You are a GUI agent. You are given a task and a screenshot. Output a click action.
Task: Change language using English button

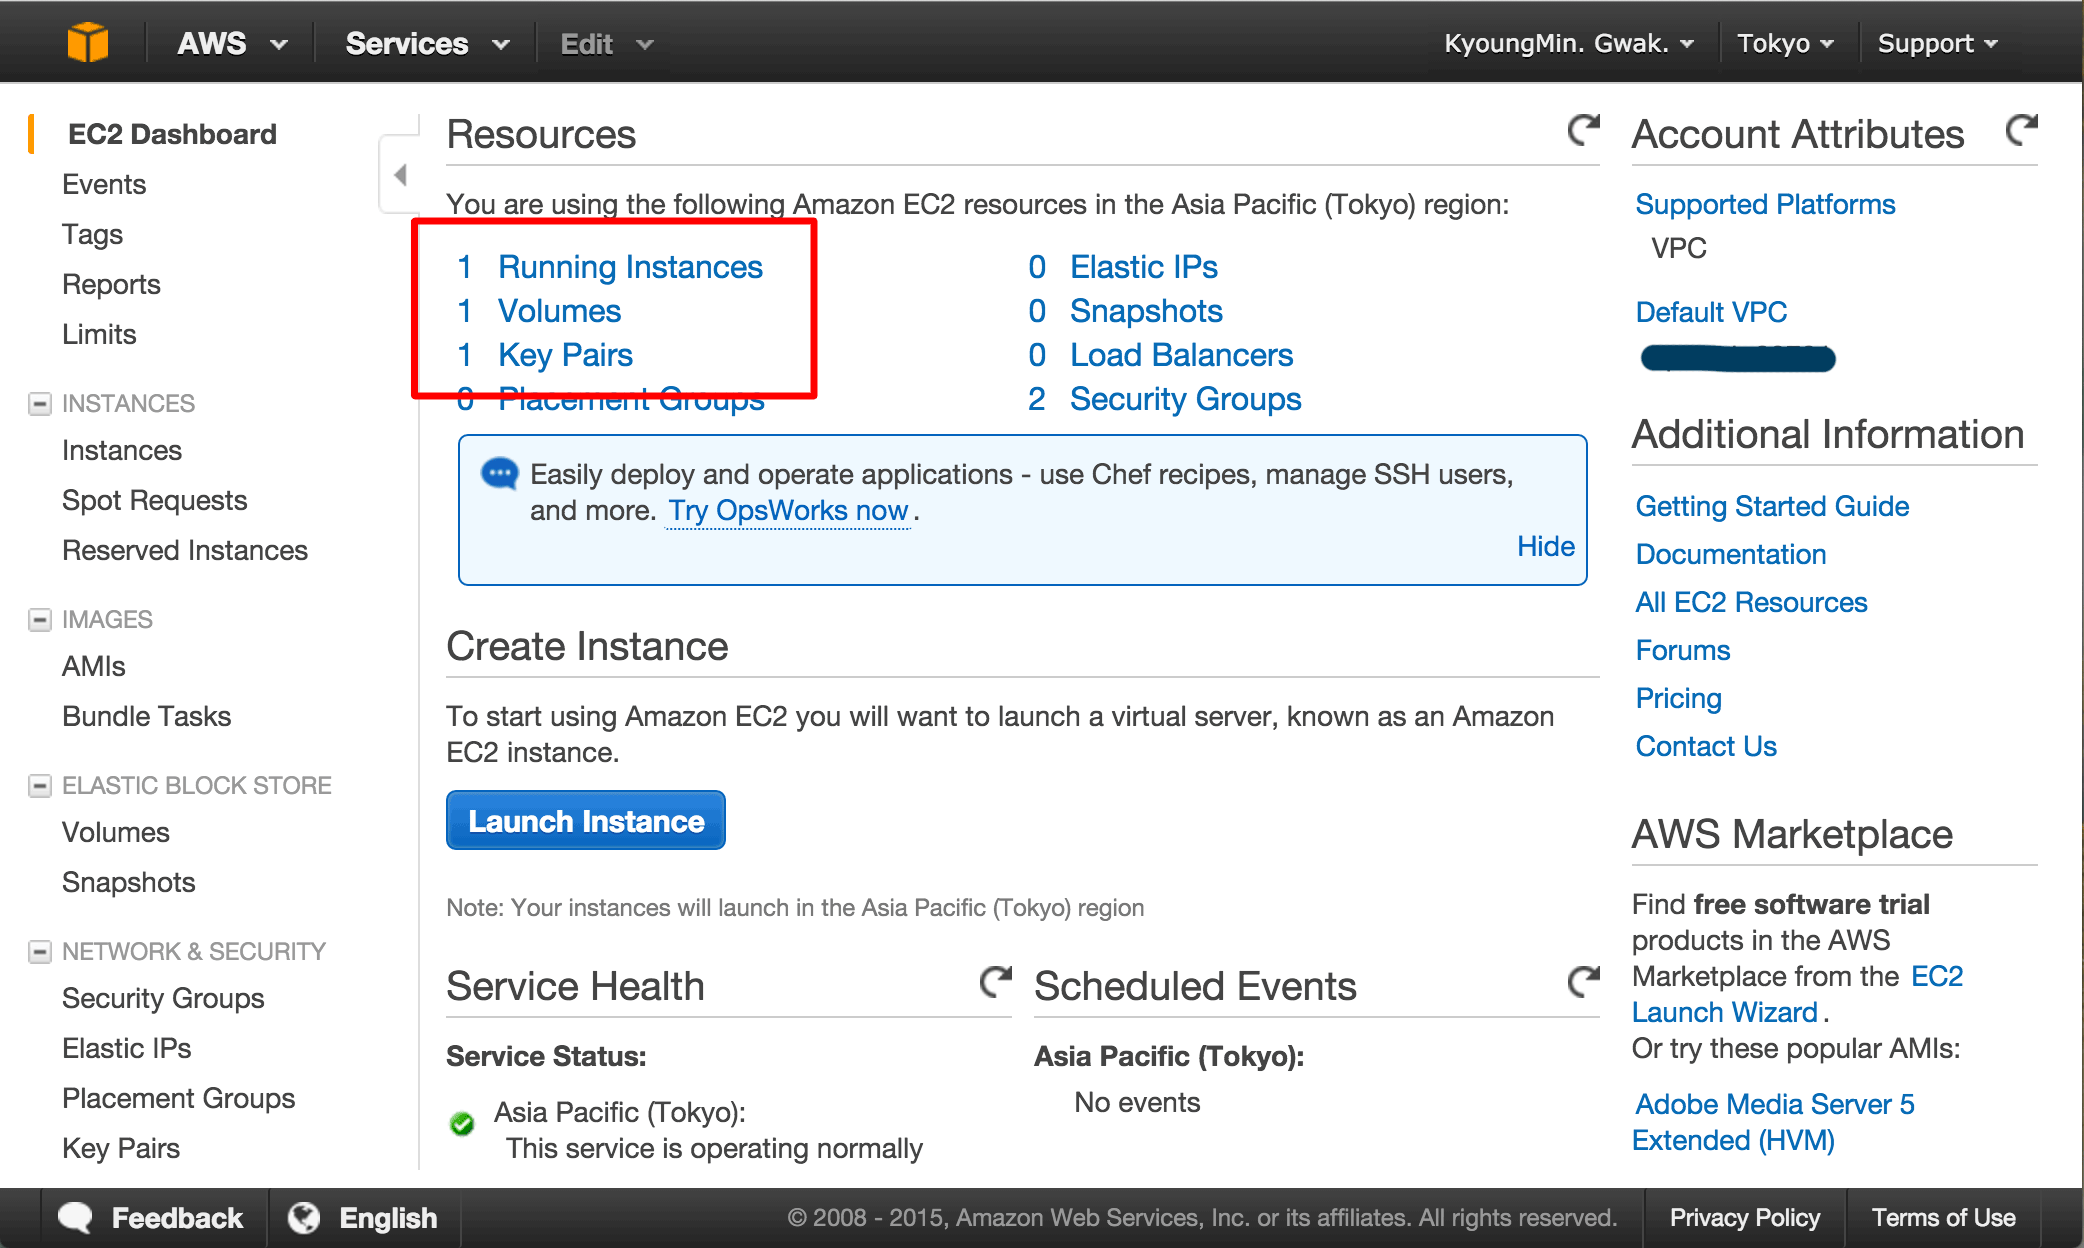pyautogui.click(x=363, y=1217)
